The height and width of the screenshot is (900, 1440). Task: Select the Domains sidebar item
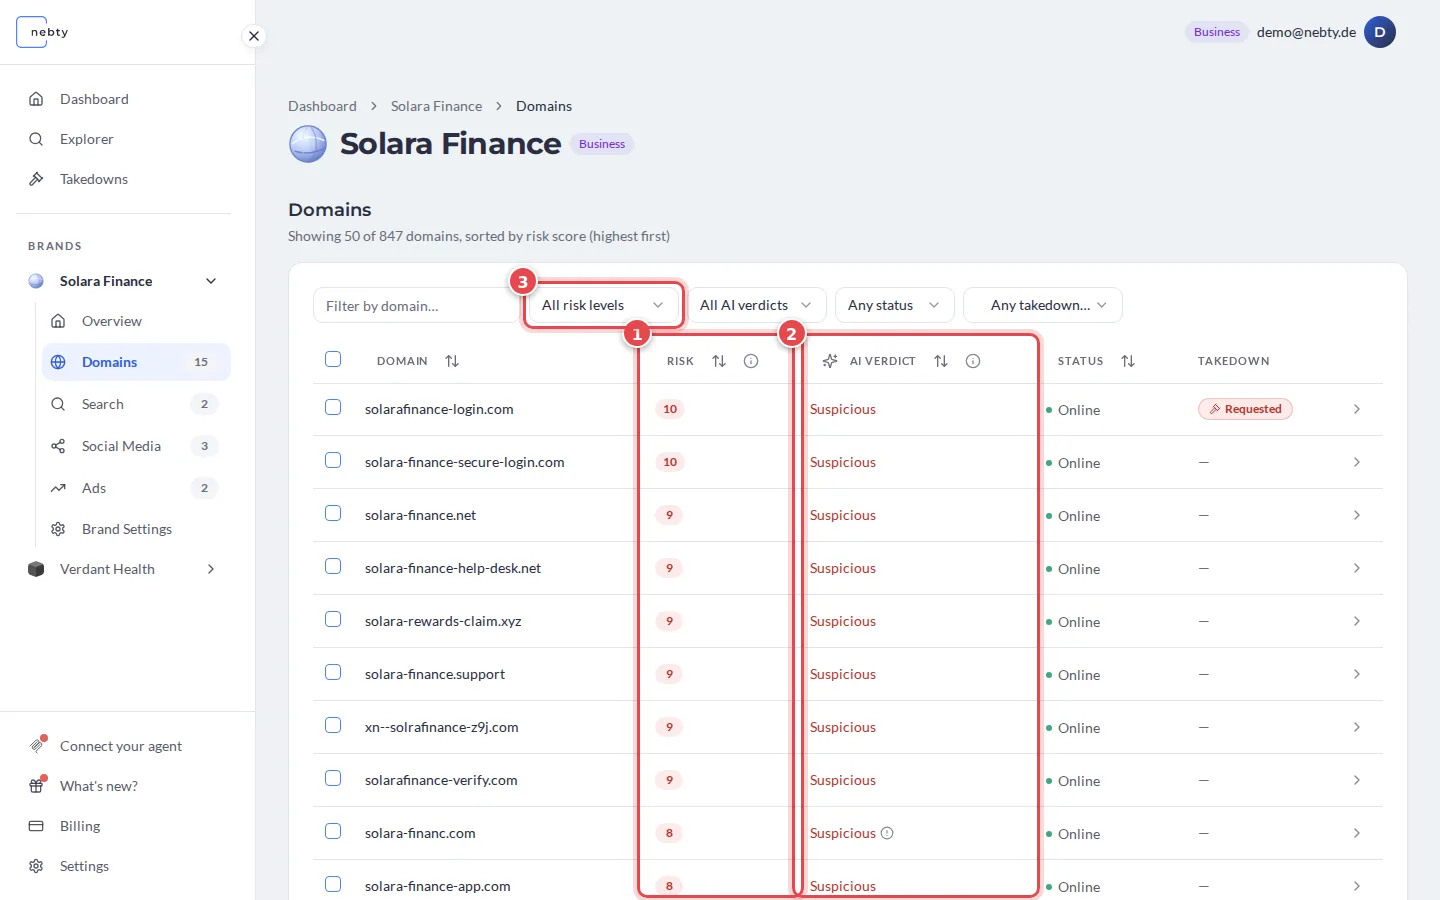pyautogui.click(x=136, y=362)
